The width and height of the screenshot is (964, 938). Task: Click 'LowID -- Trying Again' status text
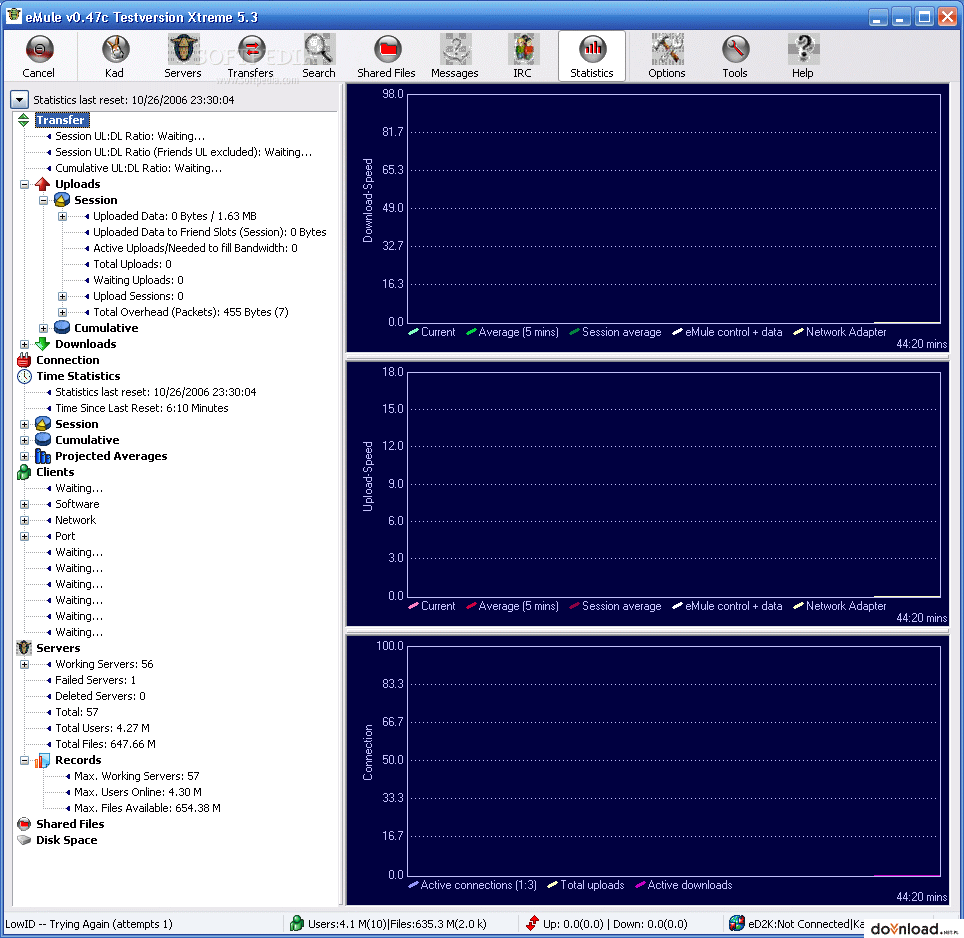[89, 924]
